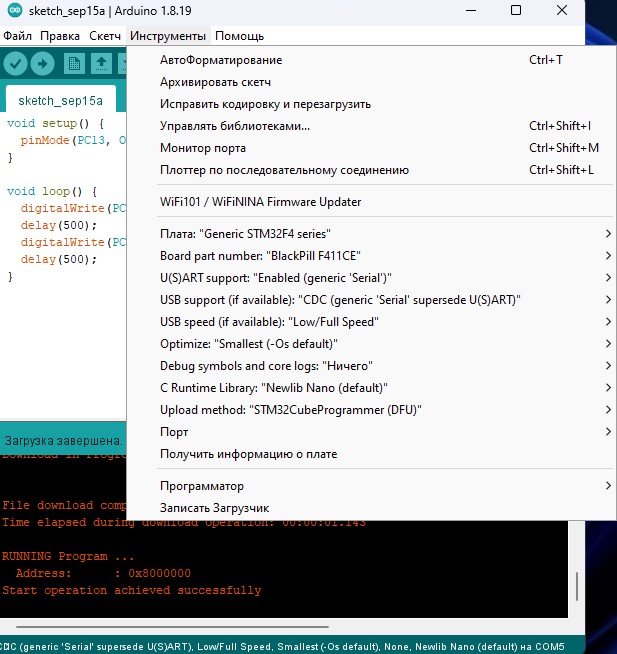Image resolution: width=617 pixels, height=654 pixels.
Task: Click the console vertical scrollbar thumb
Action: pos(577,586)
